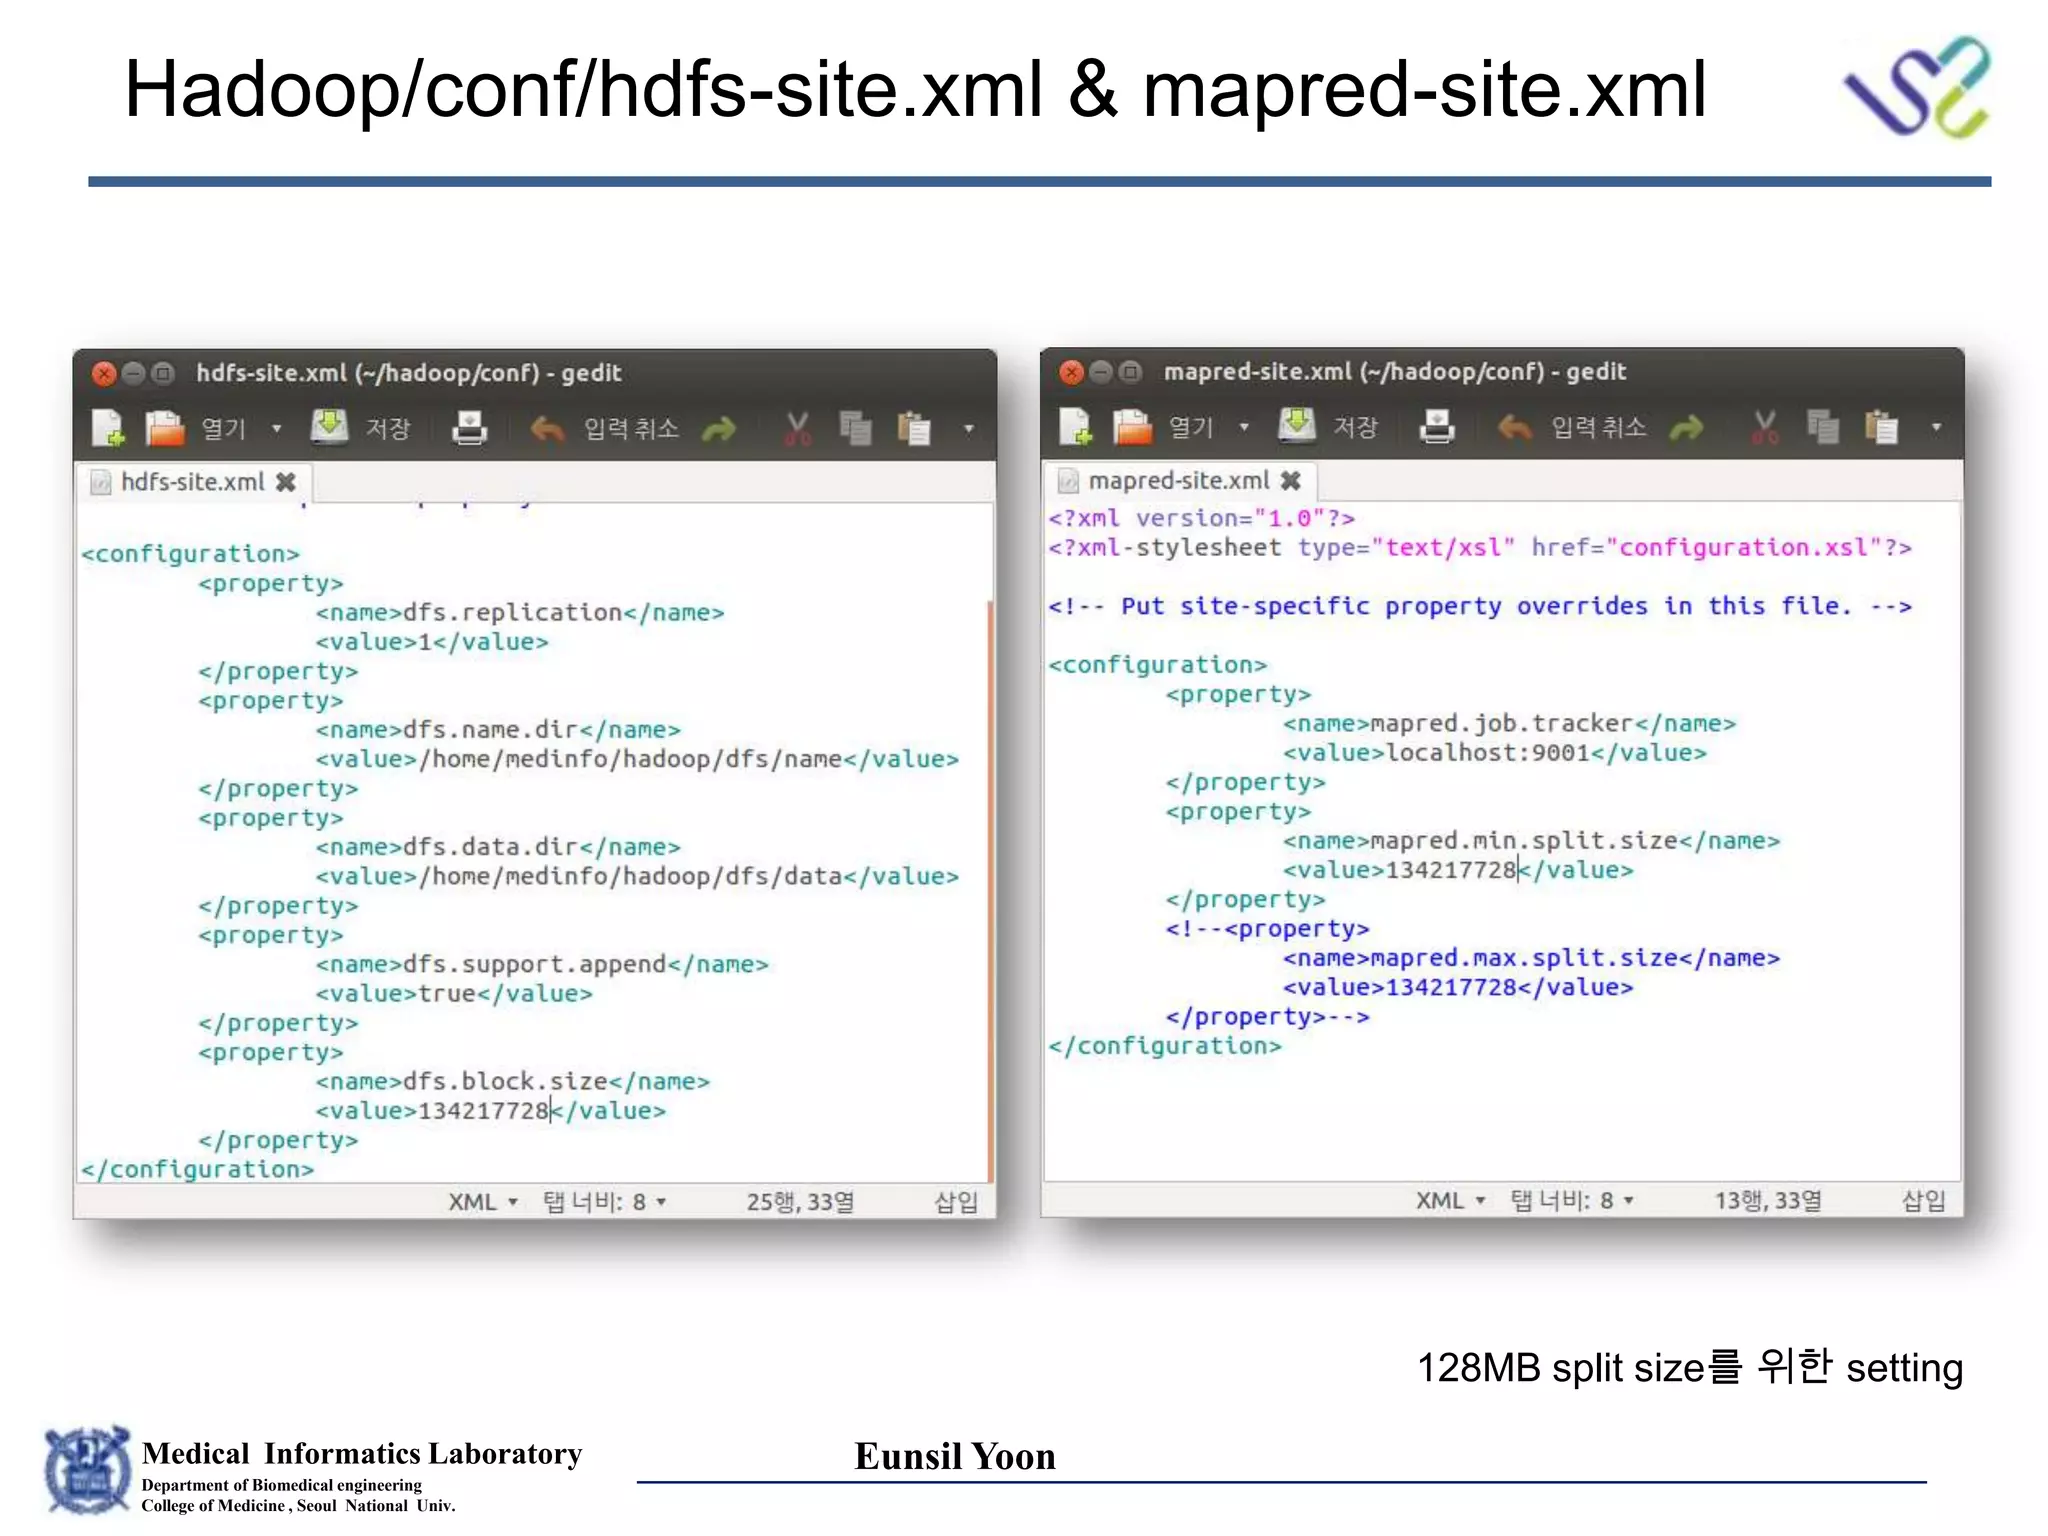Click Redo arrow icon in hdfs-site.xml window
This screenshot has height=1536, width=2048.
click(x=719, y=430)
